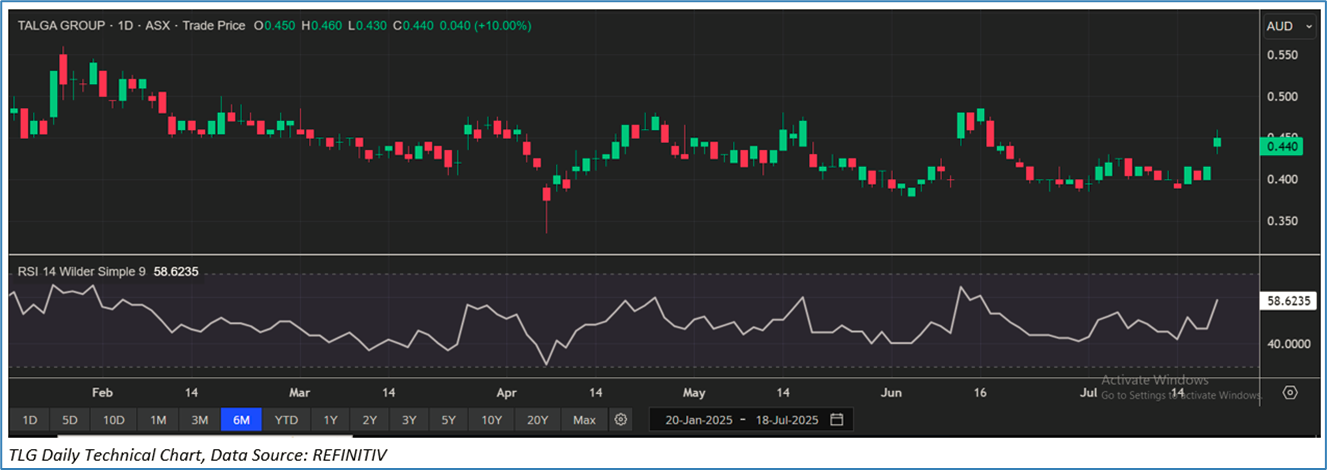Screen dimensions: 1327x470
Task: Click the green 0.440 price tag
Action: pos(1281,146)
